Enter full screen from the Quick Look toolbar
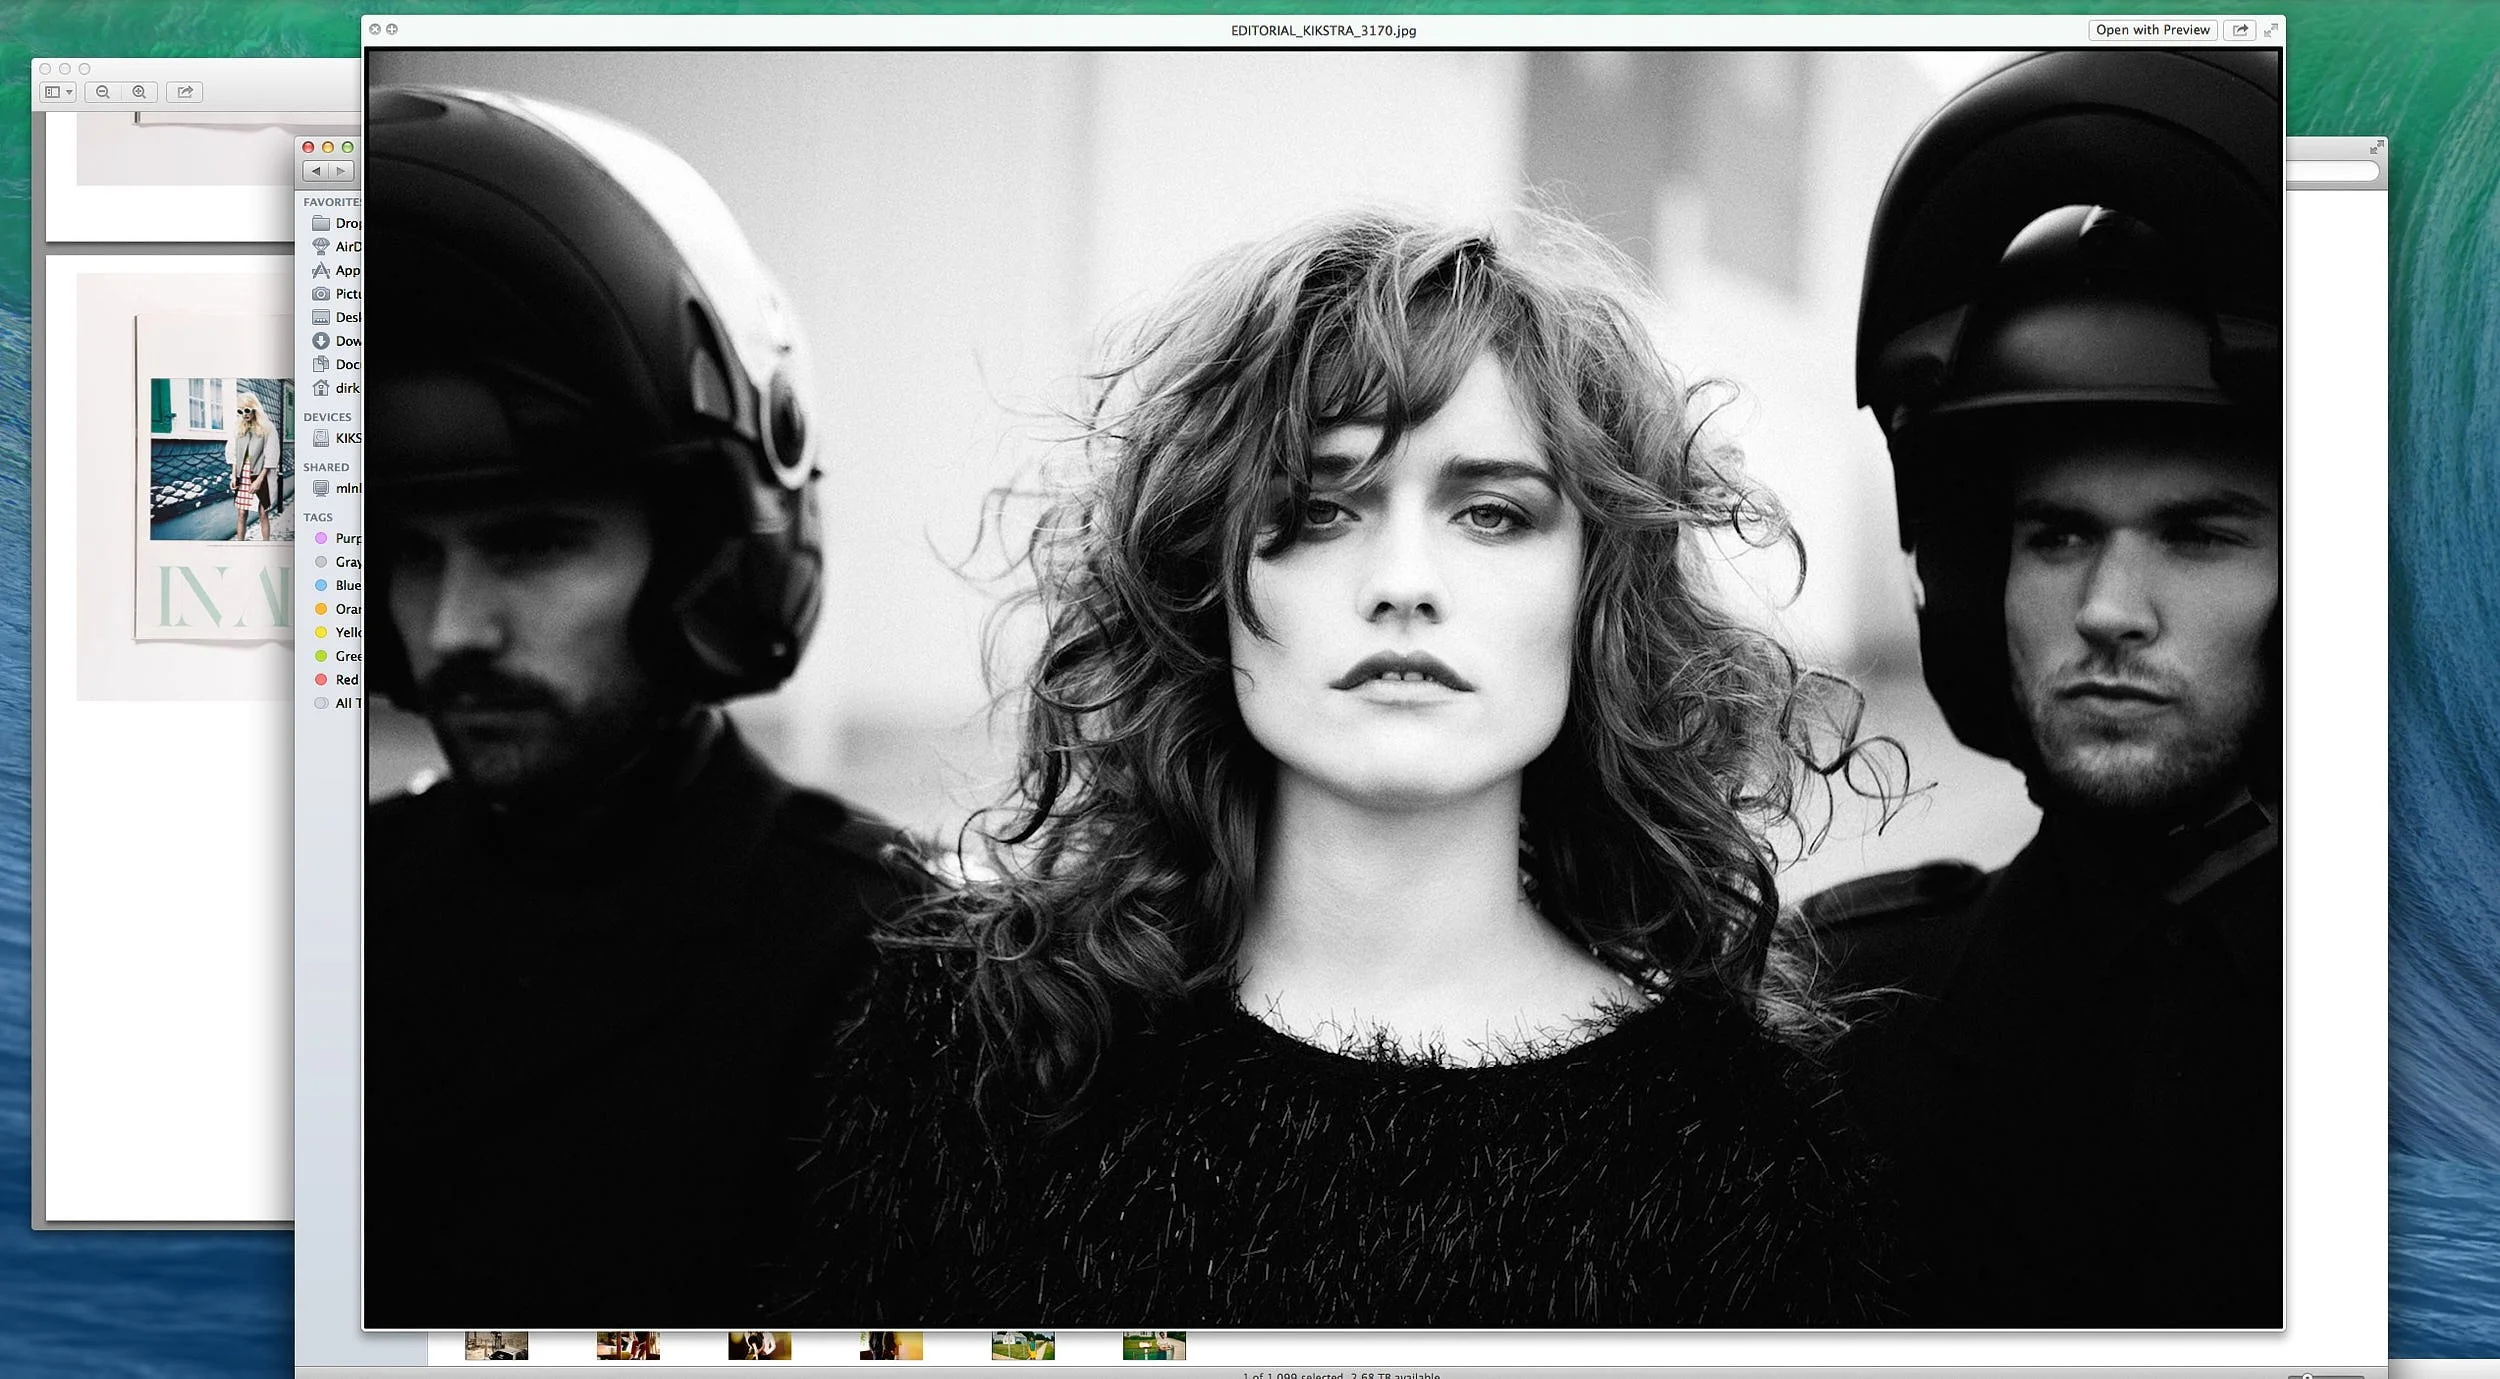This screenshot has width=2500, height=1379. coord(2270,30)
